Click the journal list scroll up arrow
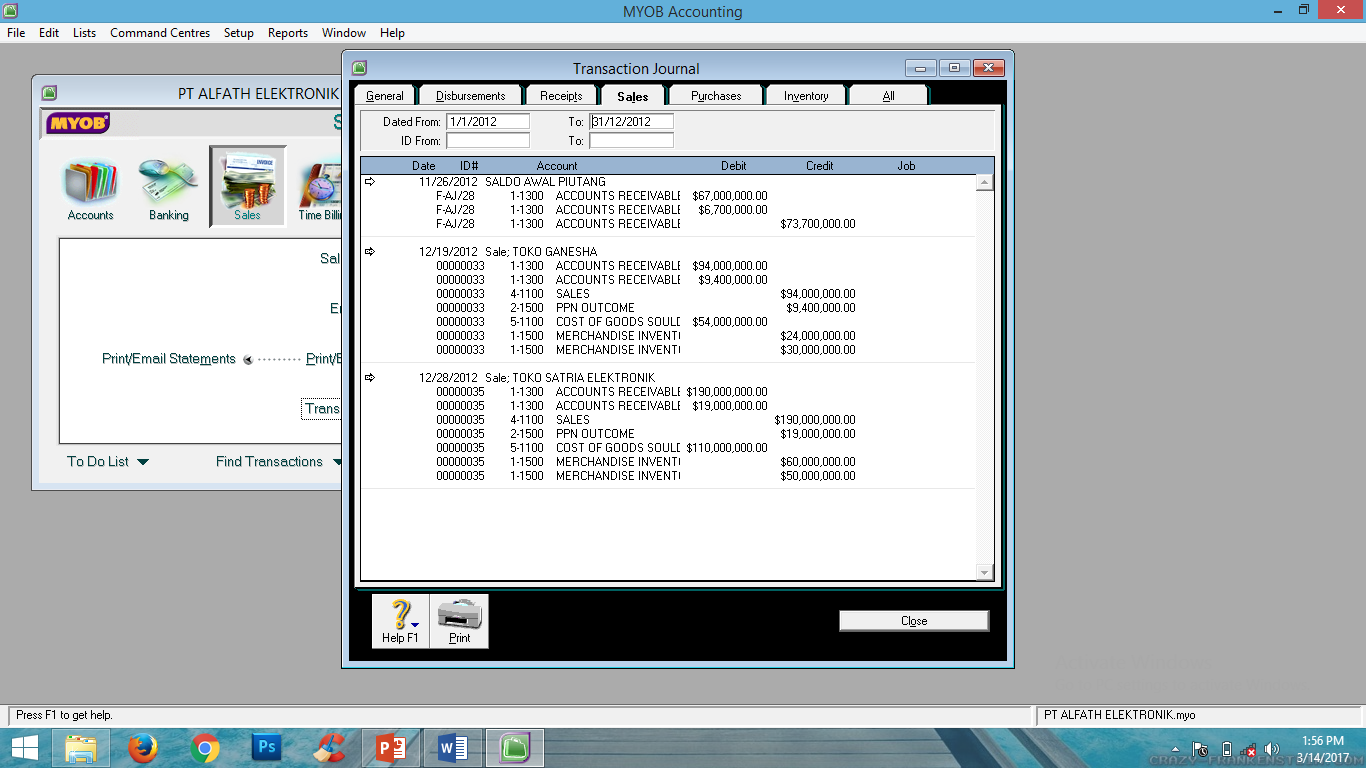This screenshot has height=768, width=1366. click(x=985, y=182)
